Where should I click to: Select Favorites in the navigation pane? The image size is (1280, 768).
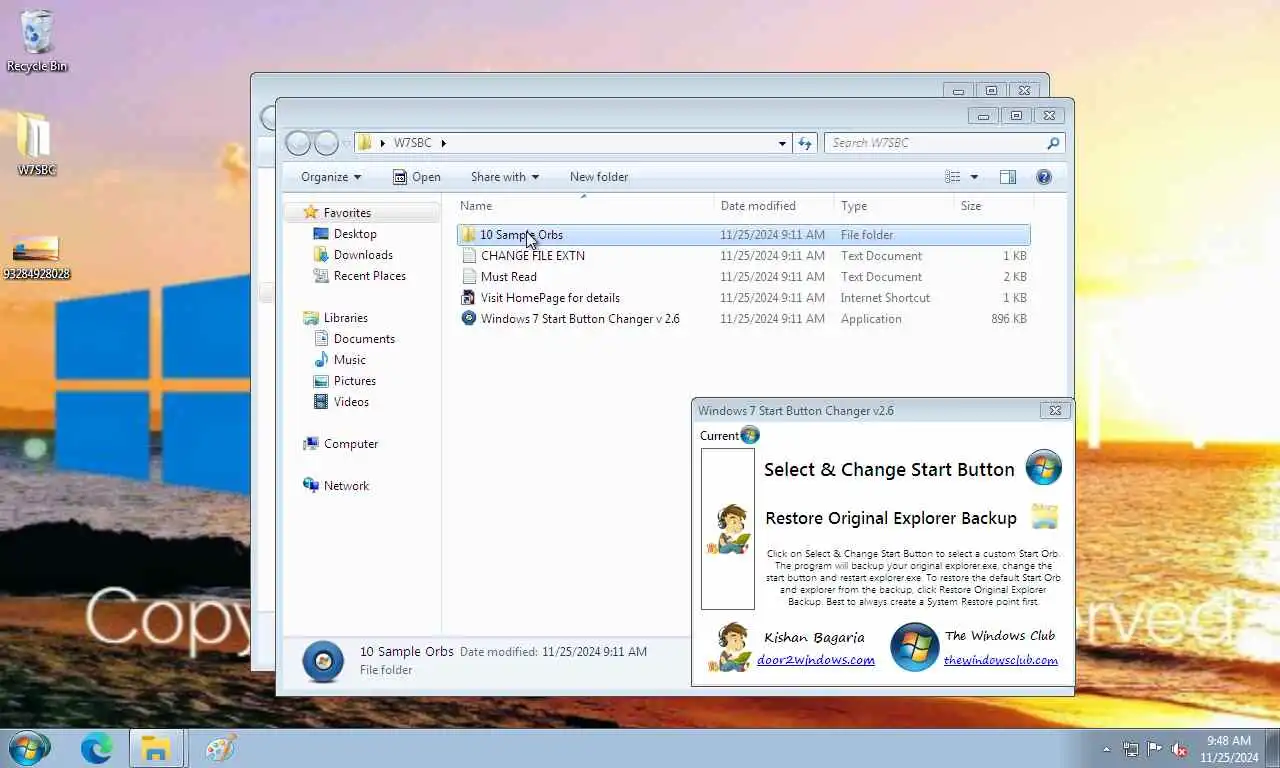point(347,213)
